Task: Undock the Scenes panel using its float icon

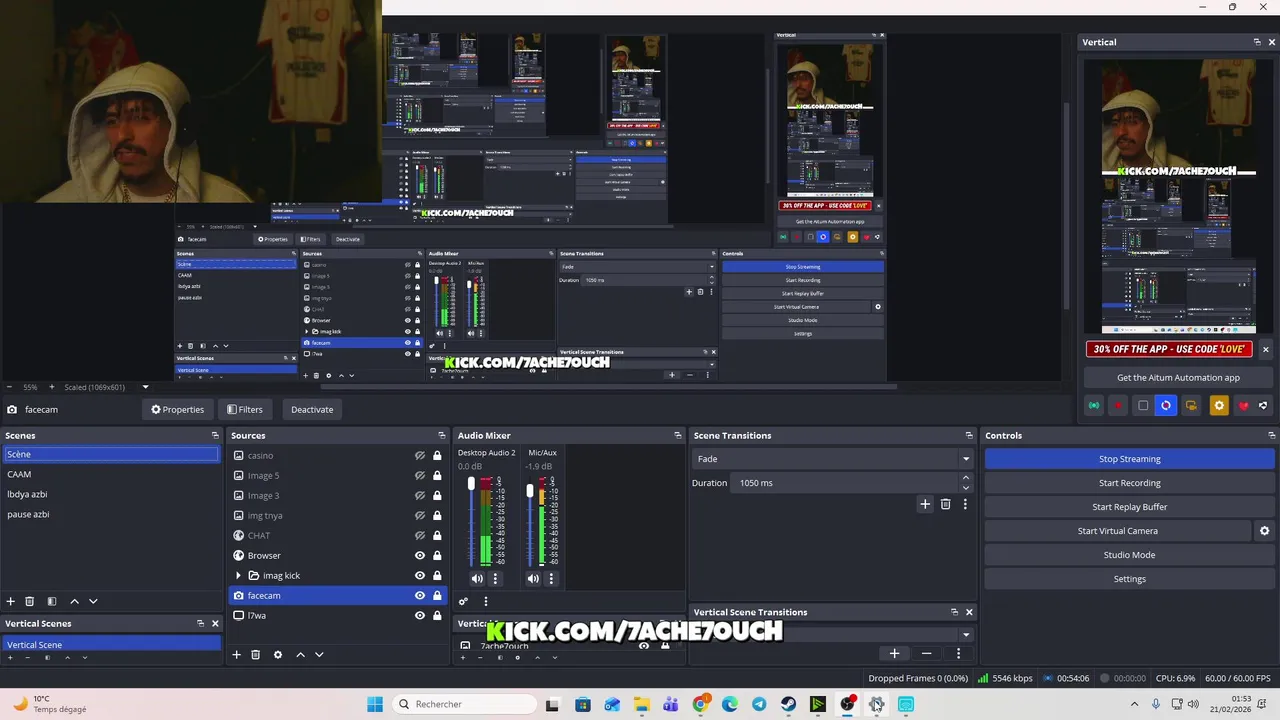Action: [215, 435]
